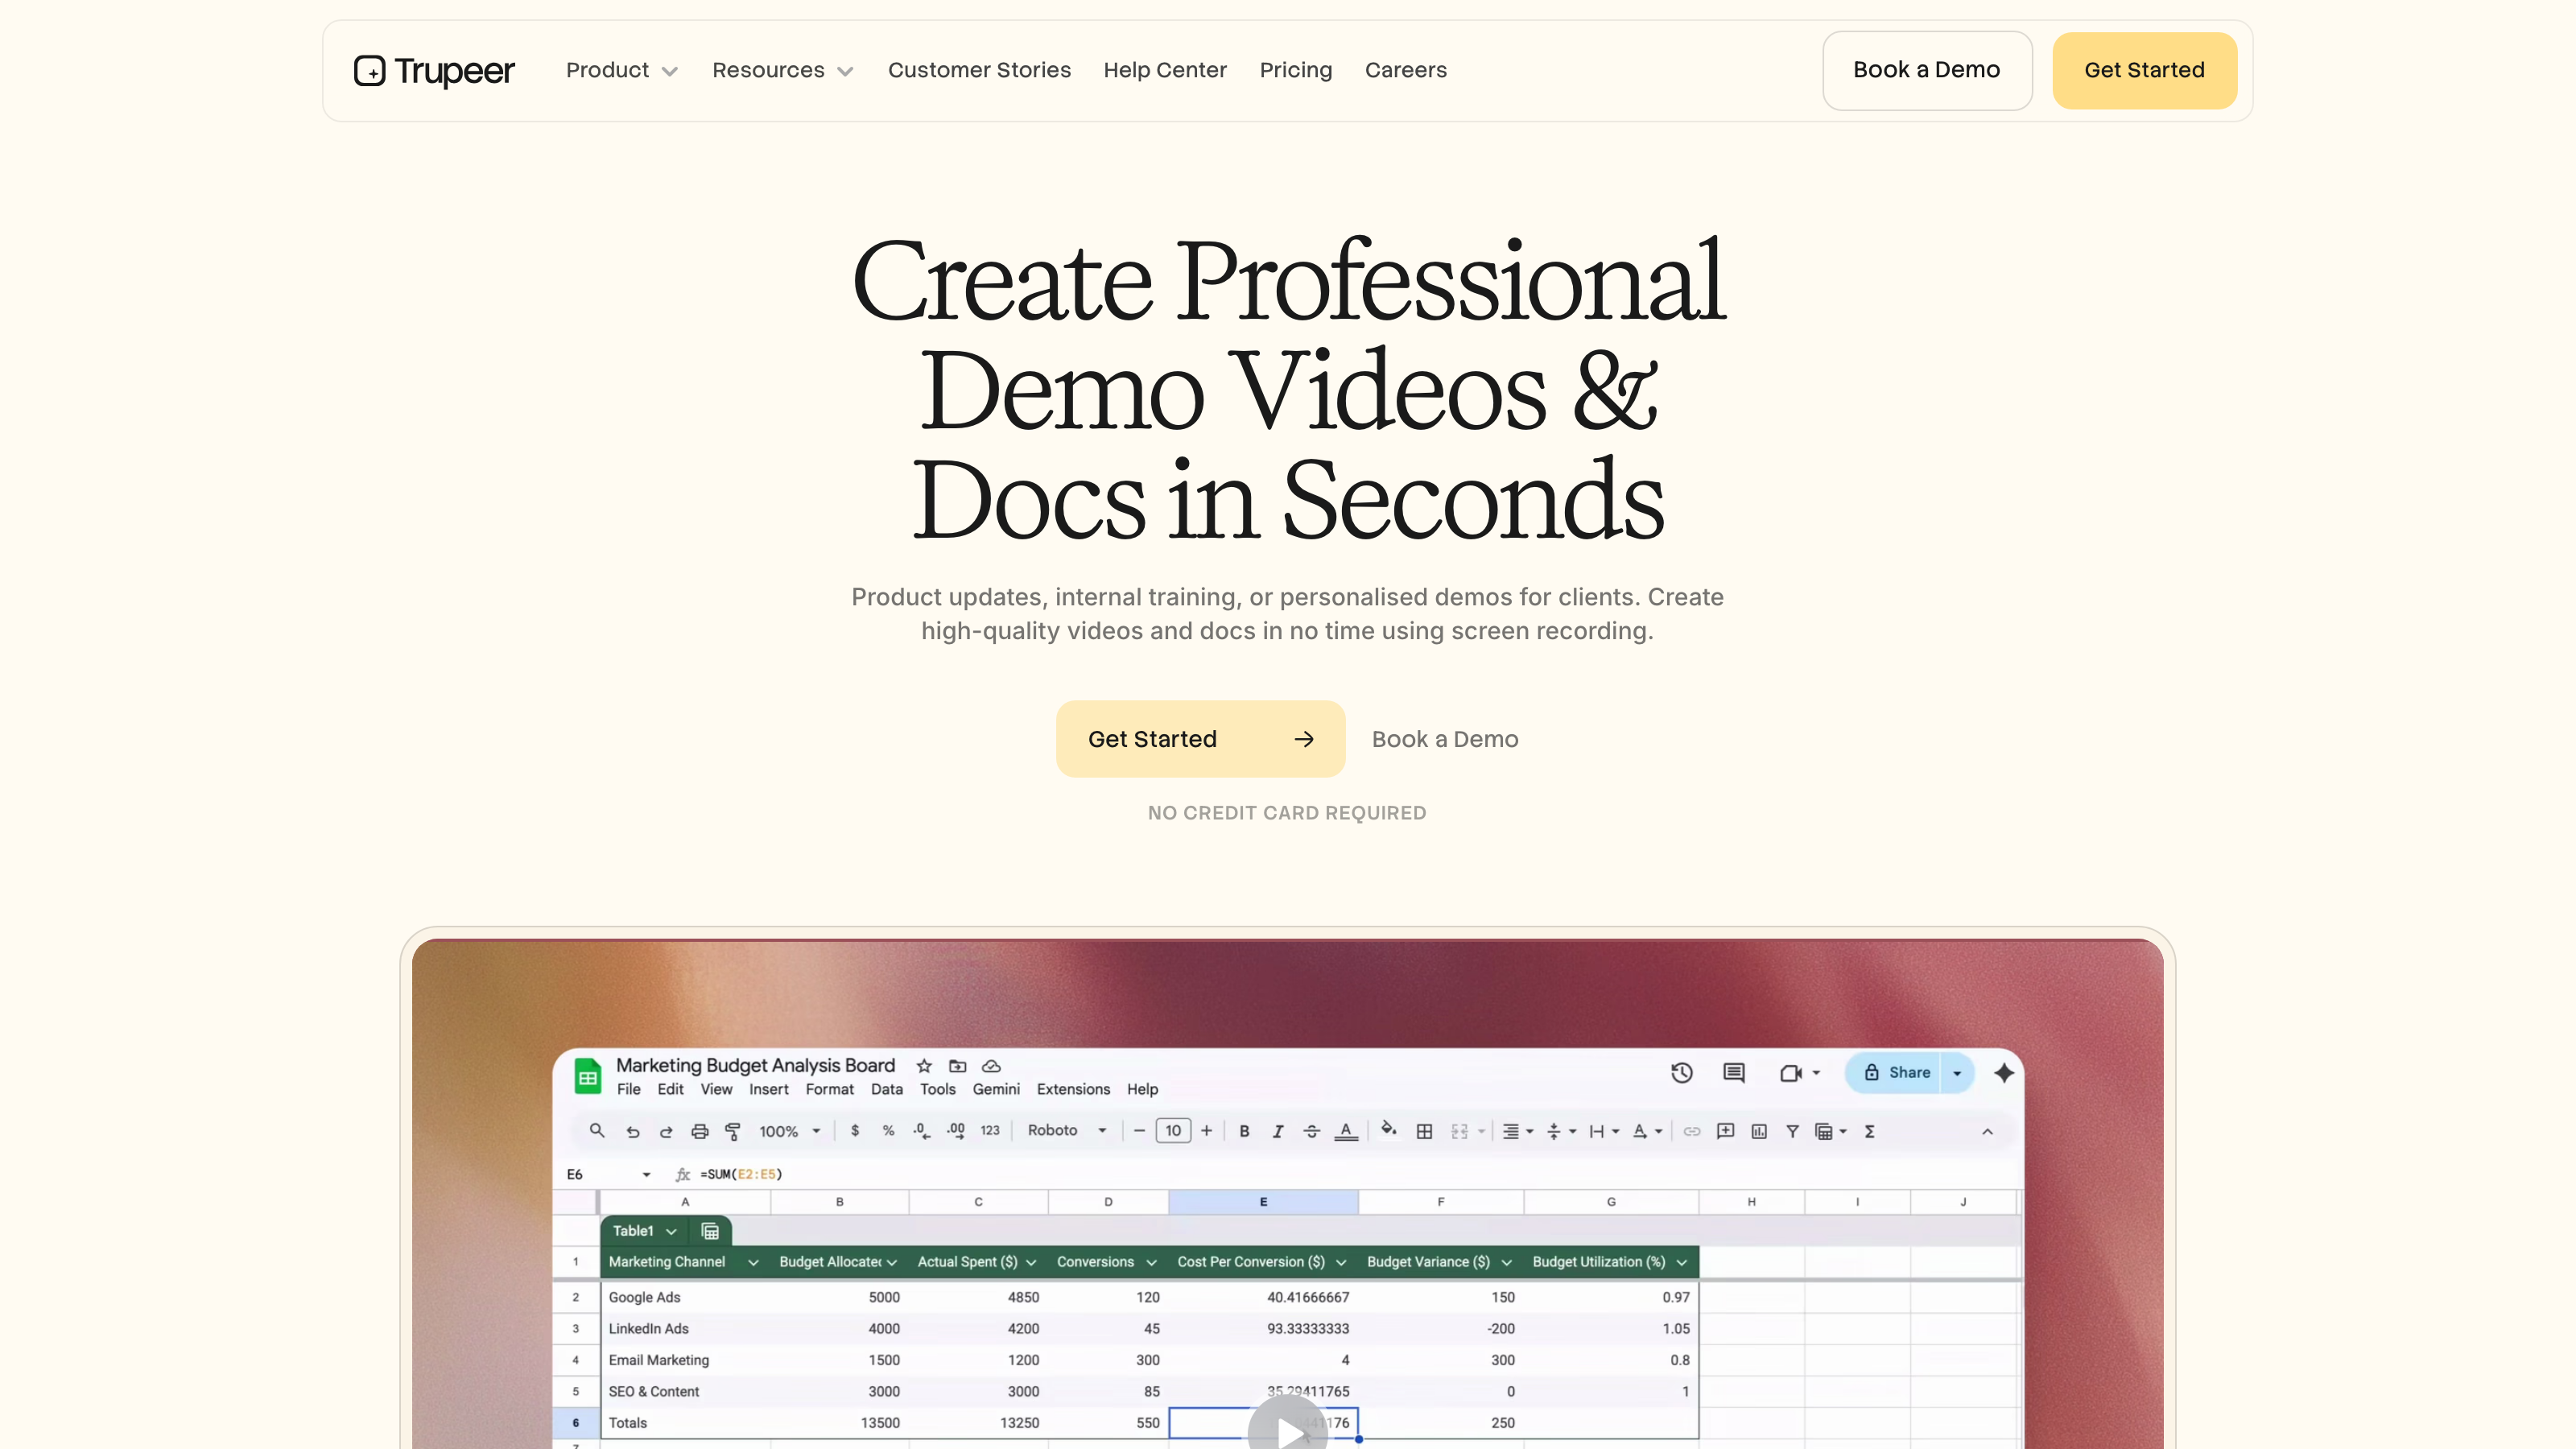Open the comments icon in spreadsheet header
This screenshot has width=2576, height=1449.
[1734, 1073]
